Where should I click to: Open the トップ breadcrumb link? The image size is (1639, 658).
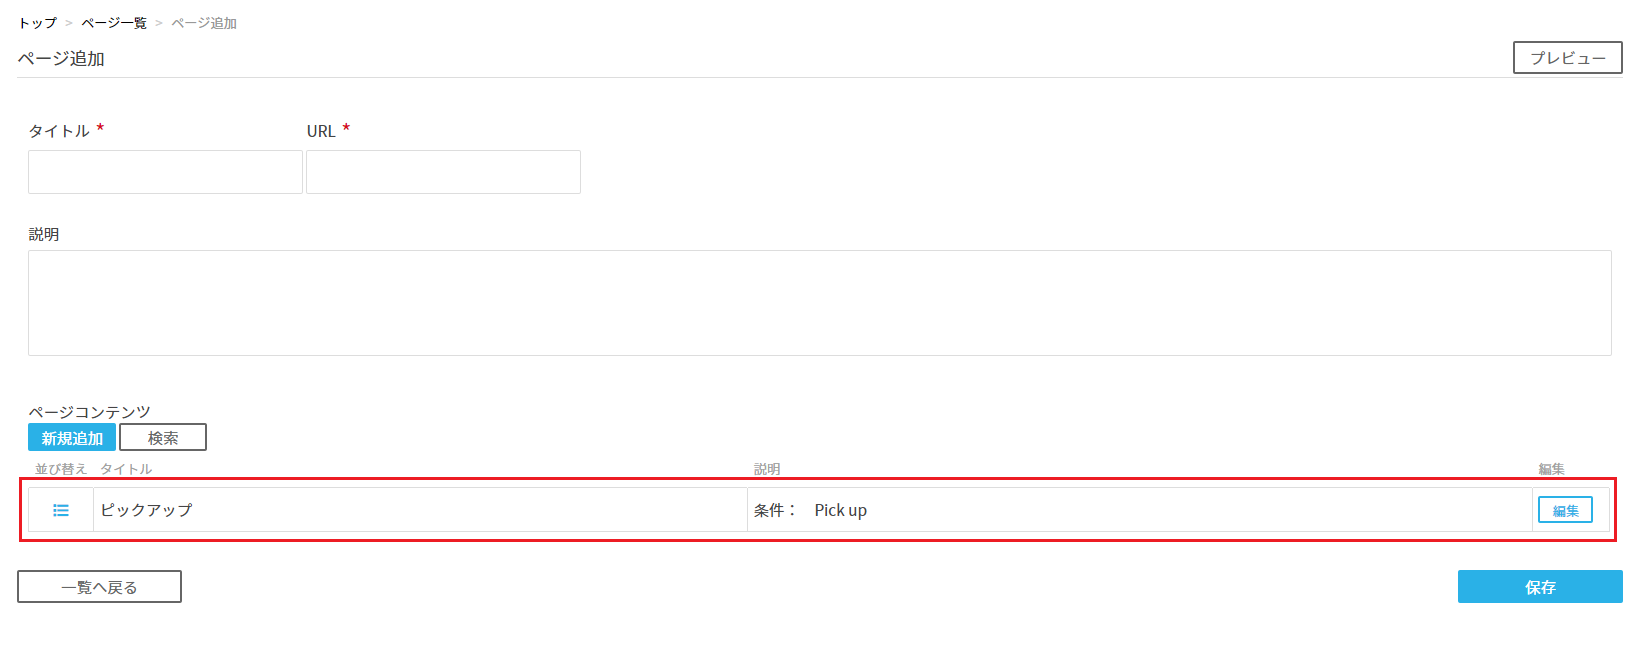click(38, 23)
